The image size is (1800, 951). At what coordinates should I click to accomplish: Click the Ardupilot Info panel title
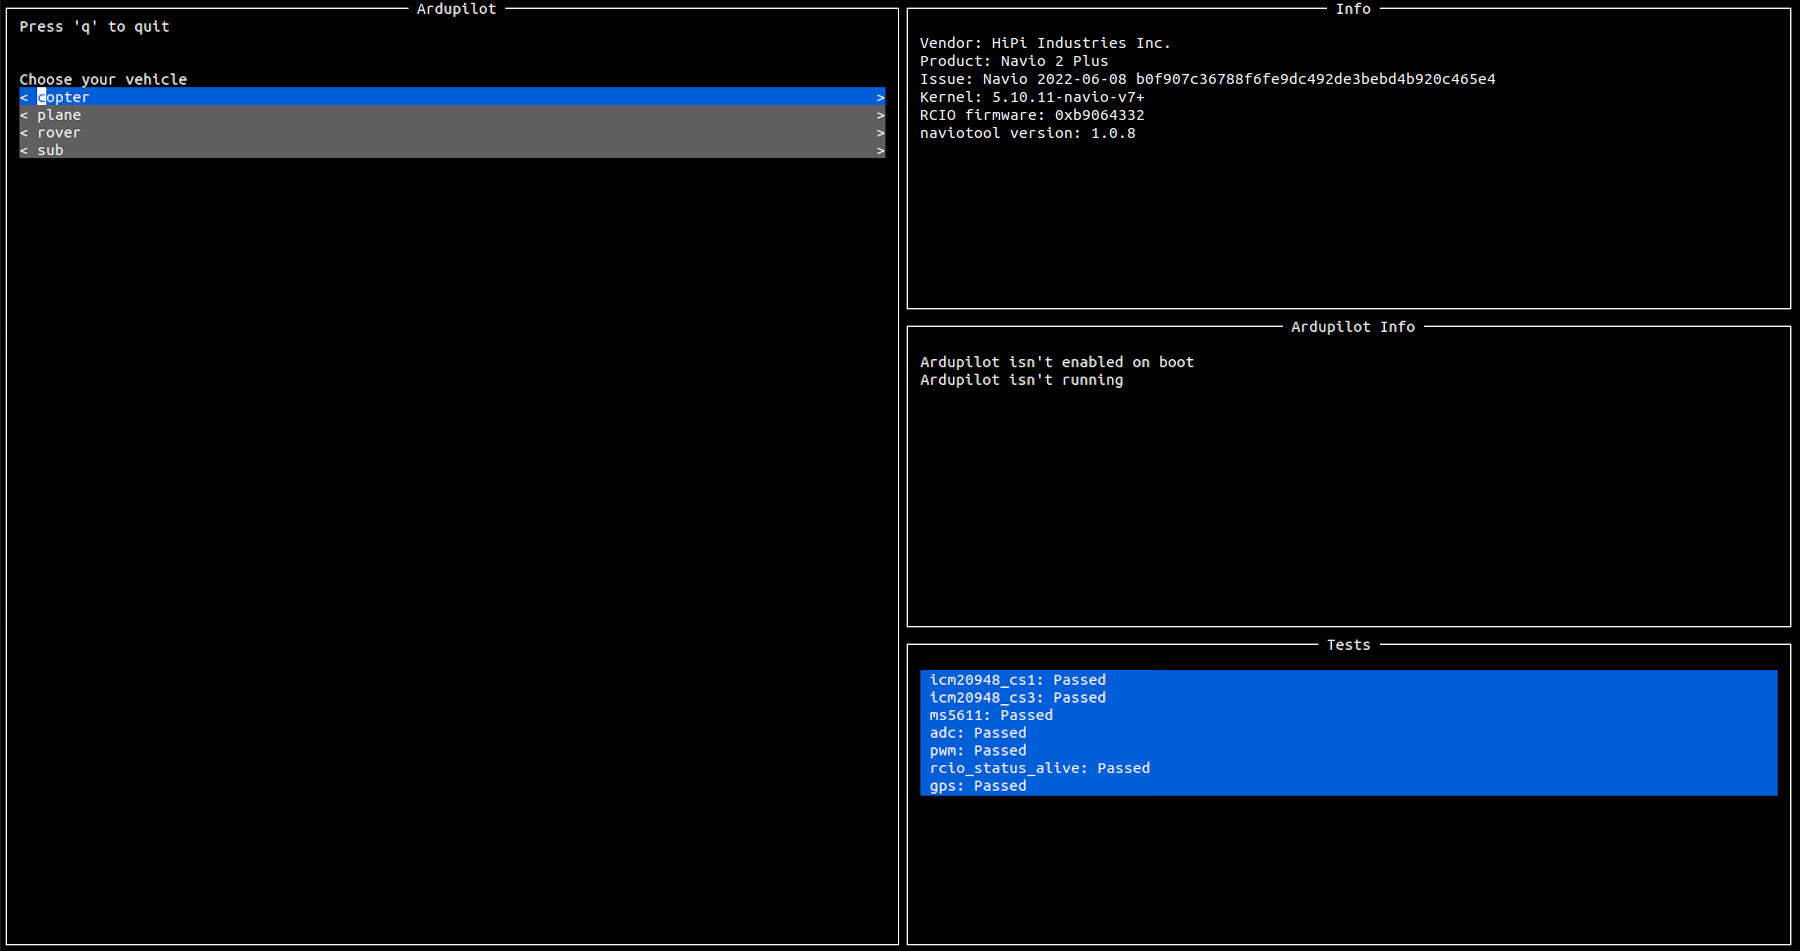[1353, 327]
